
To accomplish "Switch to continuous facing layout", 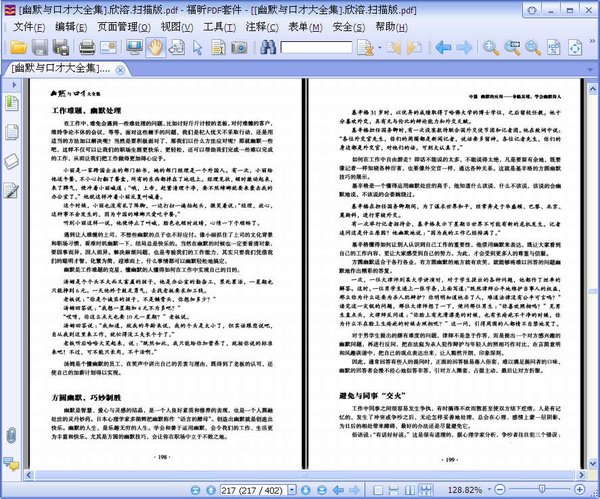I will point(426,490).
